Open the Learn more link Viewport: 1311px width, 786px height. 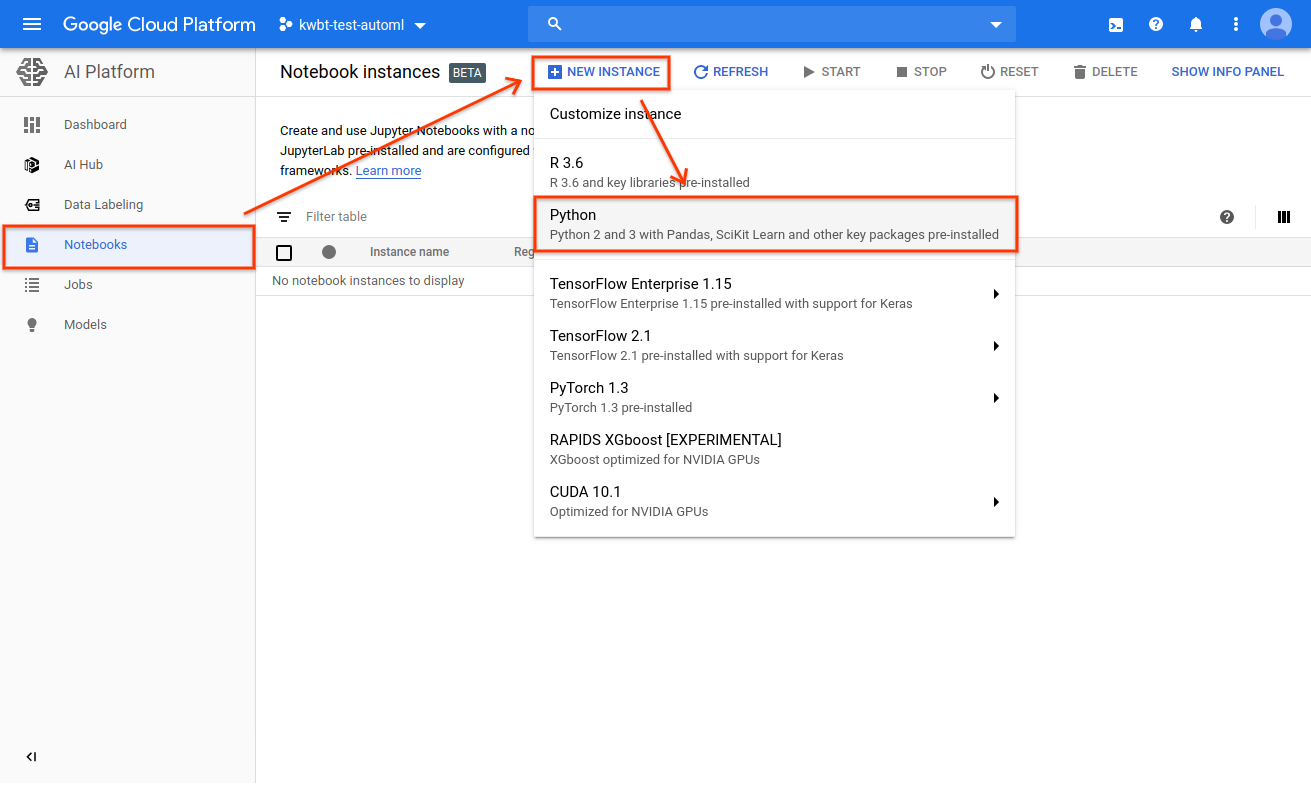click(388, 171)
